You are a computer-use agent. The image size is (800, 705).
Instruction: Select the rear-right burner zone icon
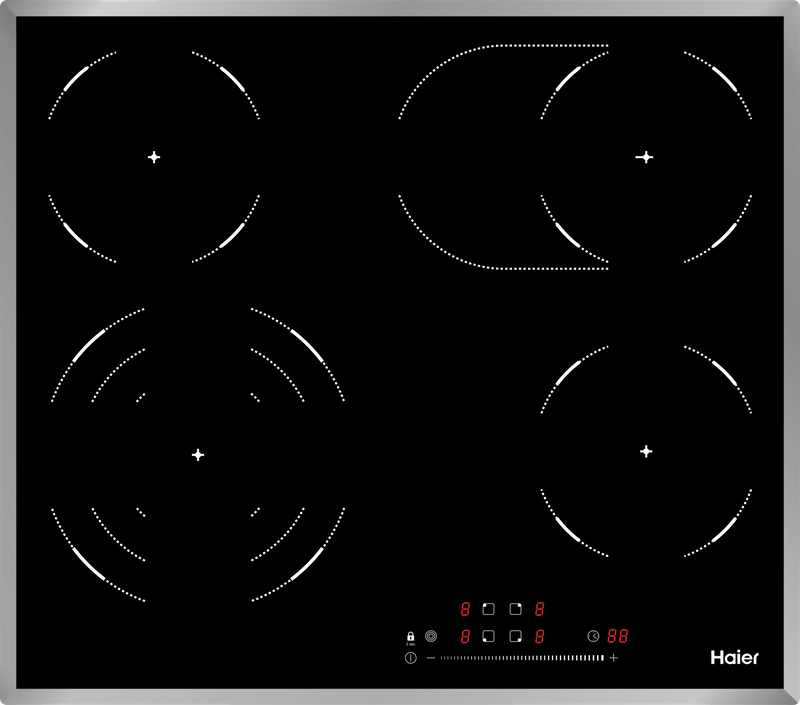point(515,608)
